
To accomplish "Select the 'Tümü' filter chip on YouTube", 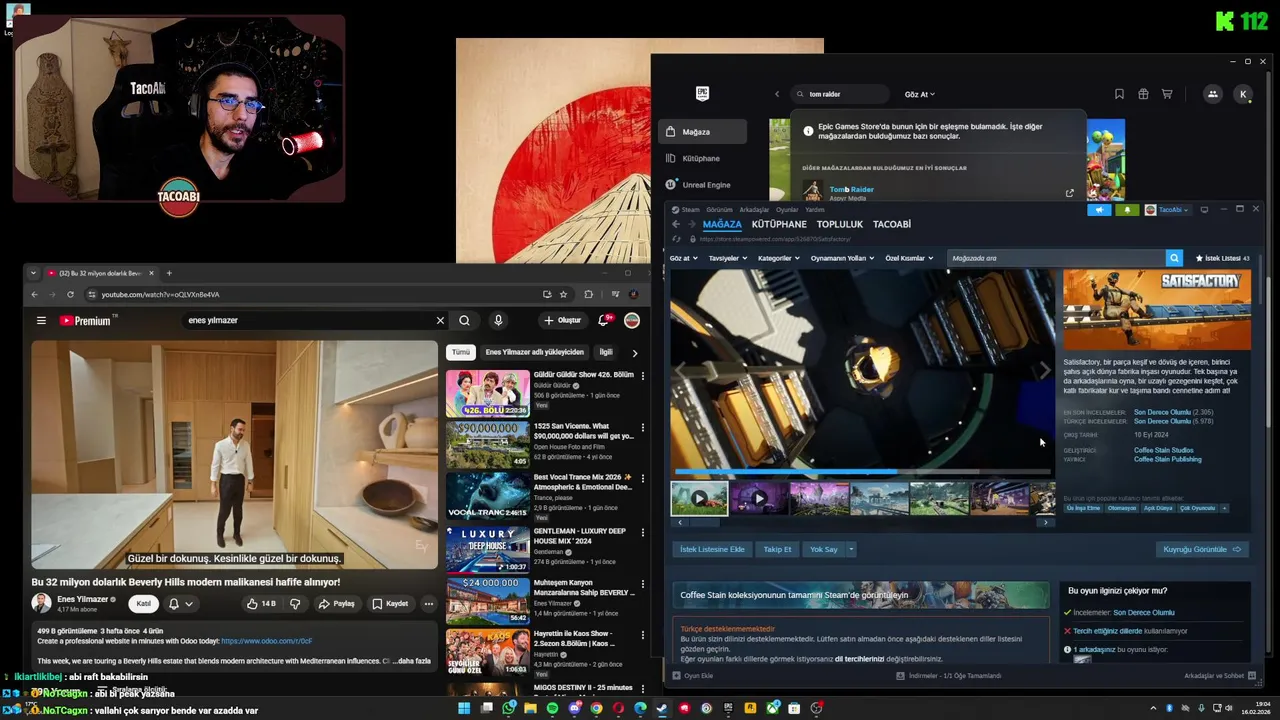I will (x=460, y=352).
